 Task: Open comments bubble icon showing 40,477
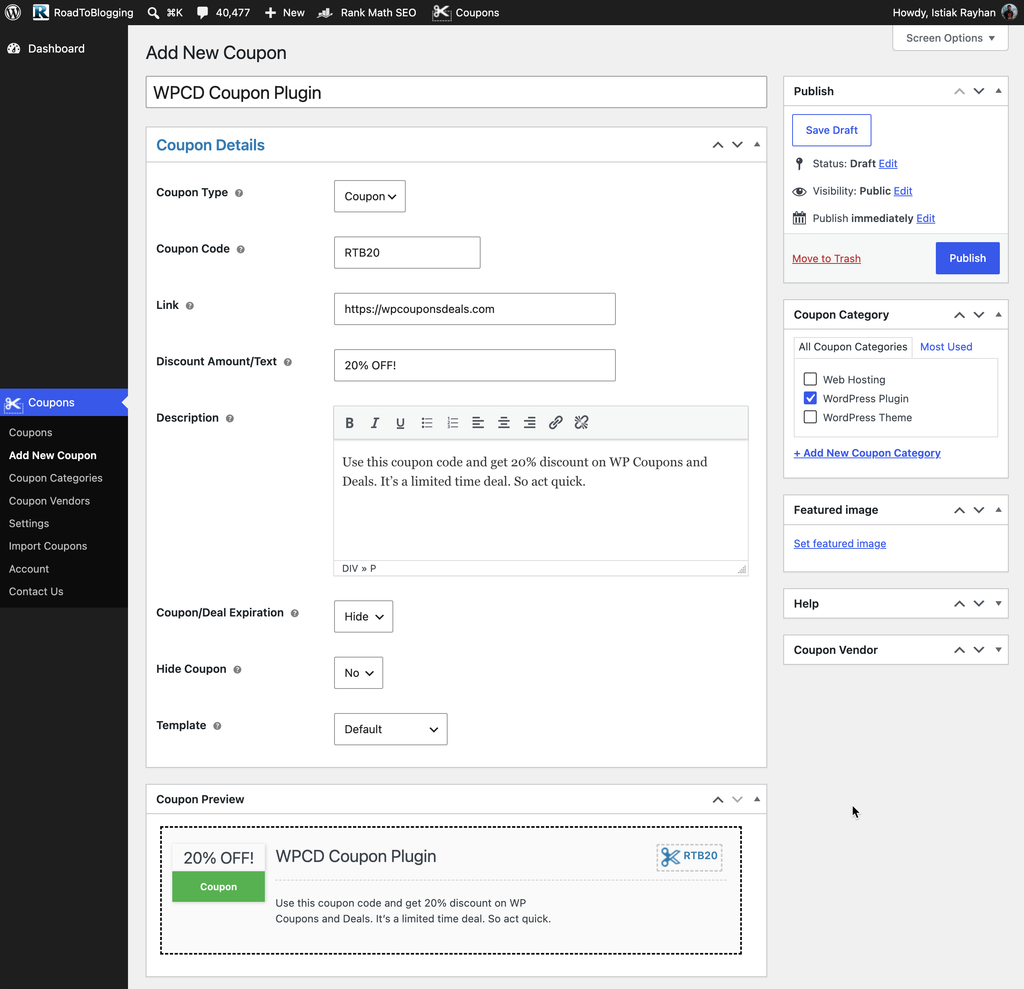point(202,12)
